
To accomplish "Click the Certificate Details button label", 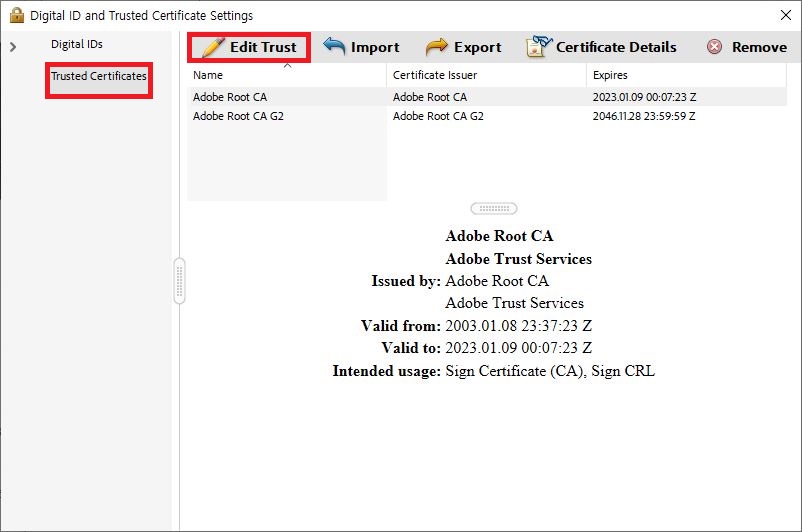I will pos(616,47).
